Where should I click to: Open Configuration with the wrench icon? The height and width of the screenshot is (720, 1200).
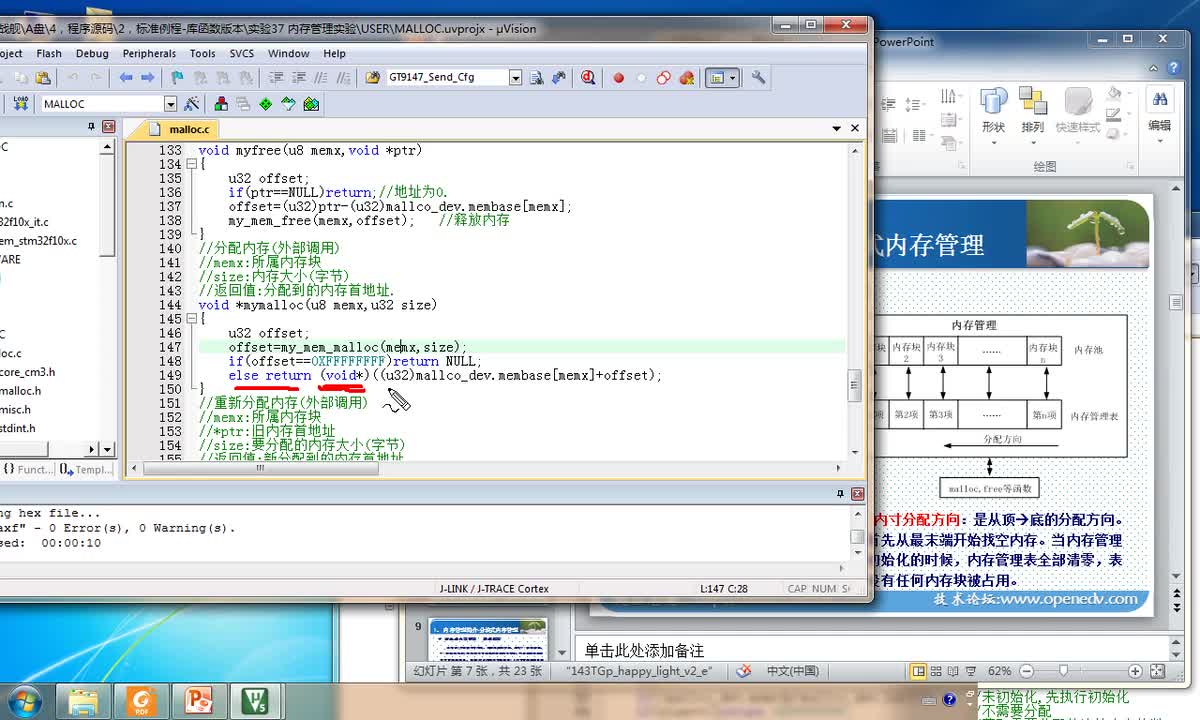click(x=759, y=77)
